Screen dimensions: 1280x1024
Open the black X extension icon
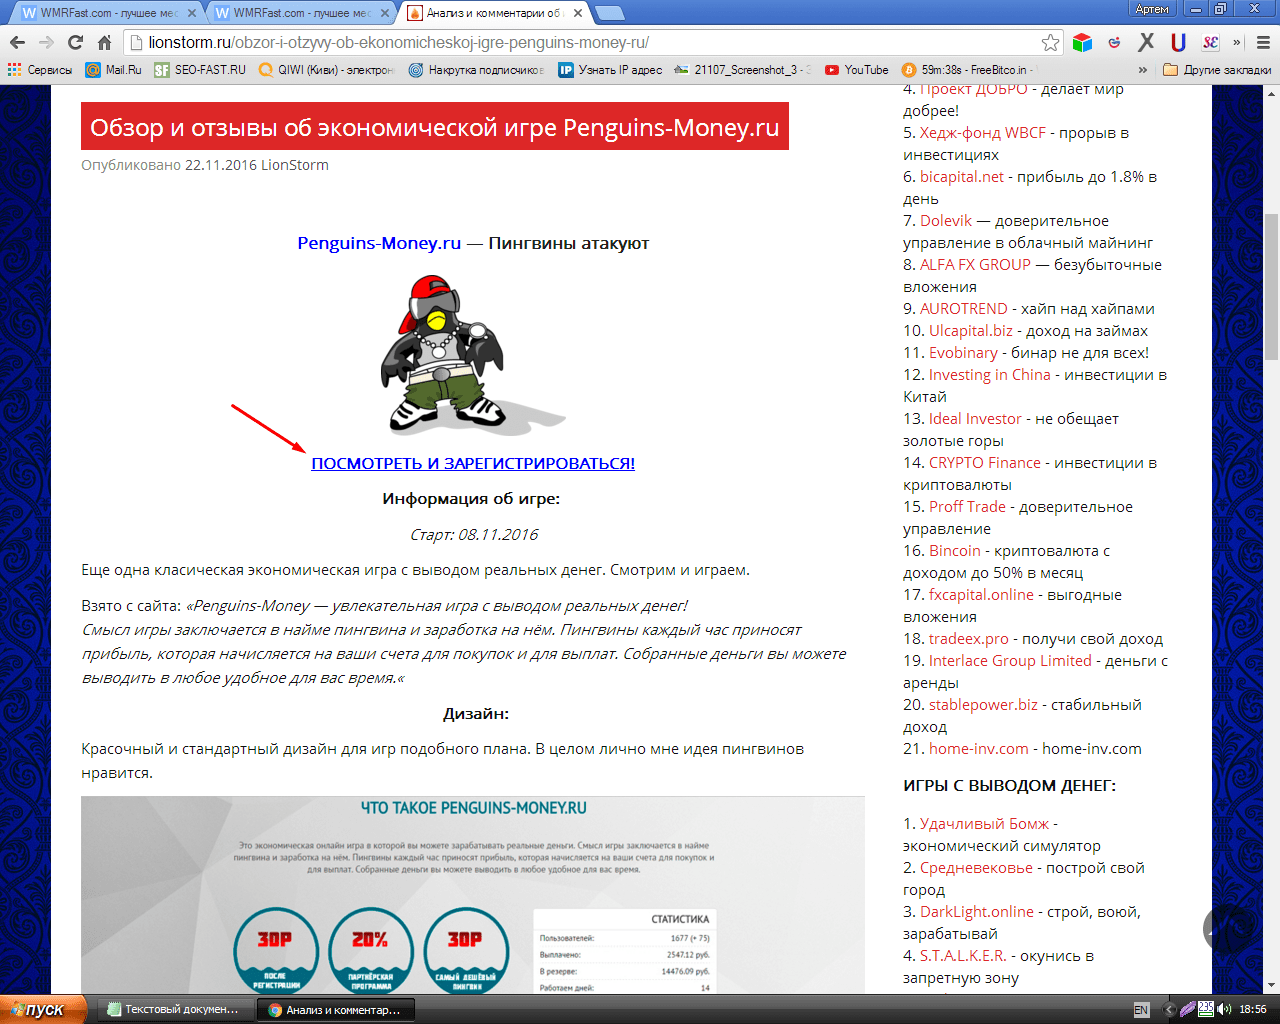point(1146,42)
